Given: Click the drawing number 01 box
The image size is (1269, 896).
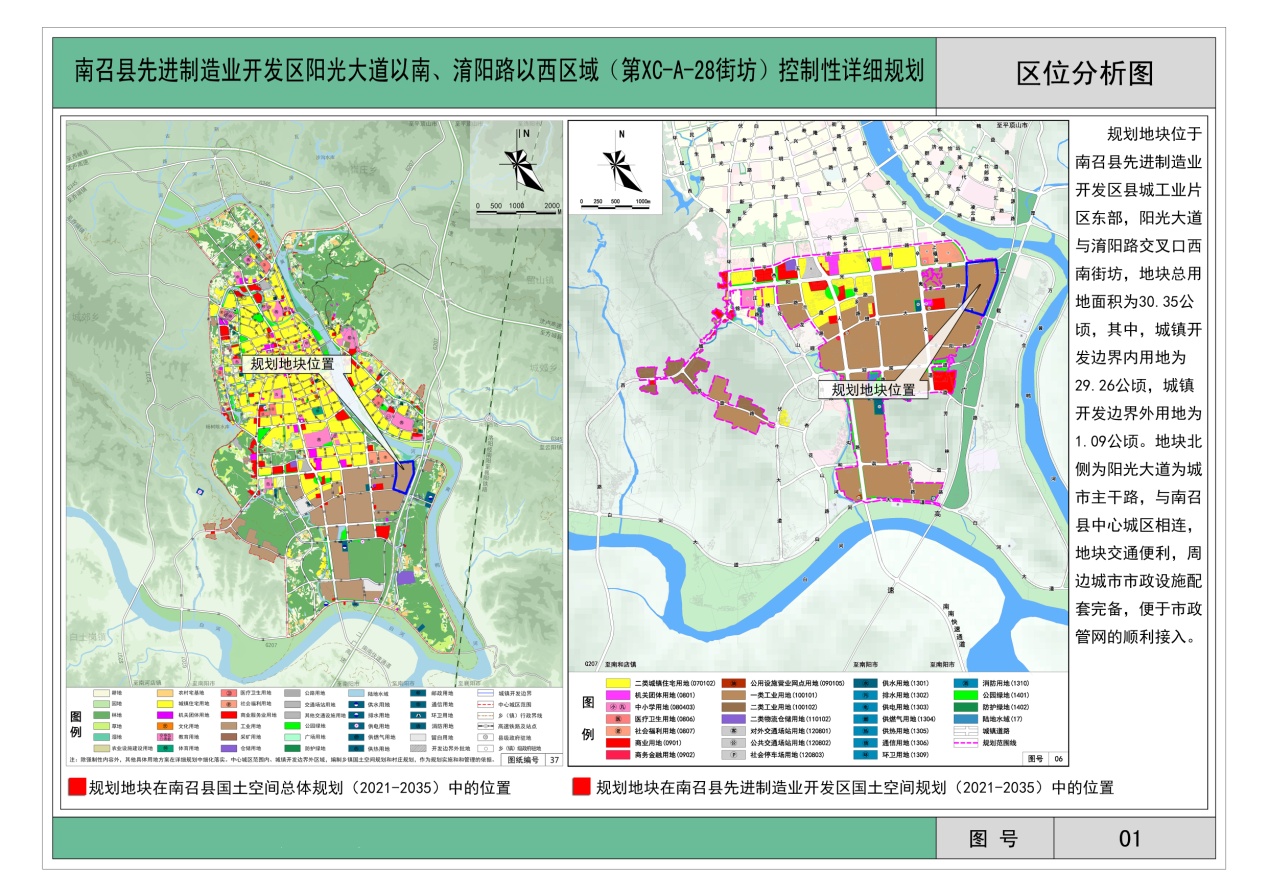Looking at the screenshot, I should coord(1129,839).
